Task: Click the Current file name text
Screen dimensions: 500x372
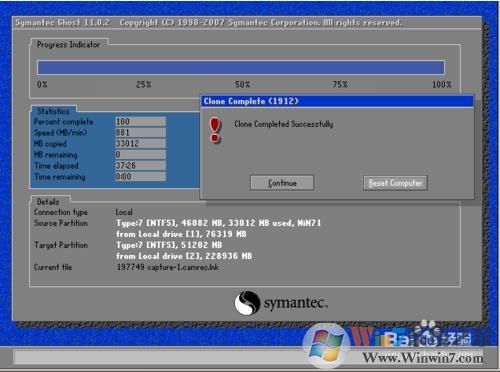Action: tap(168, 267)
